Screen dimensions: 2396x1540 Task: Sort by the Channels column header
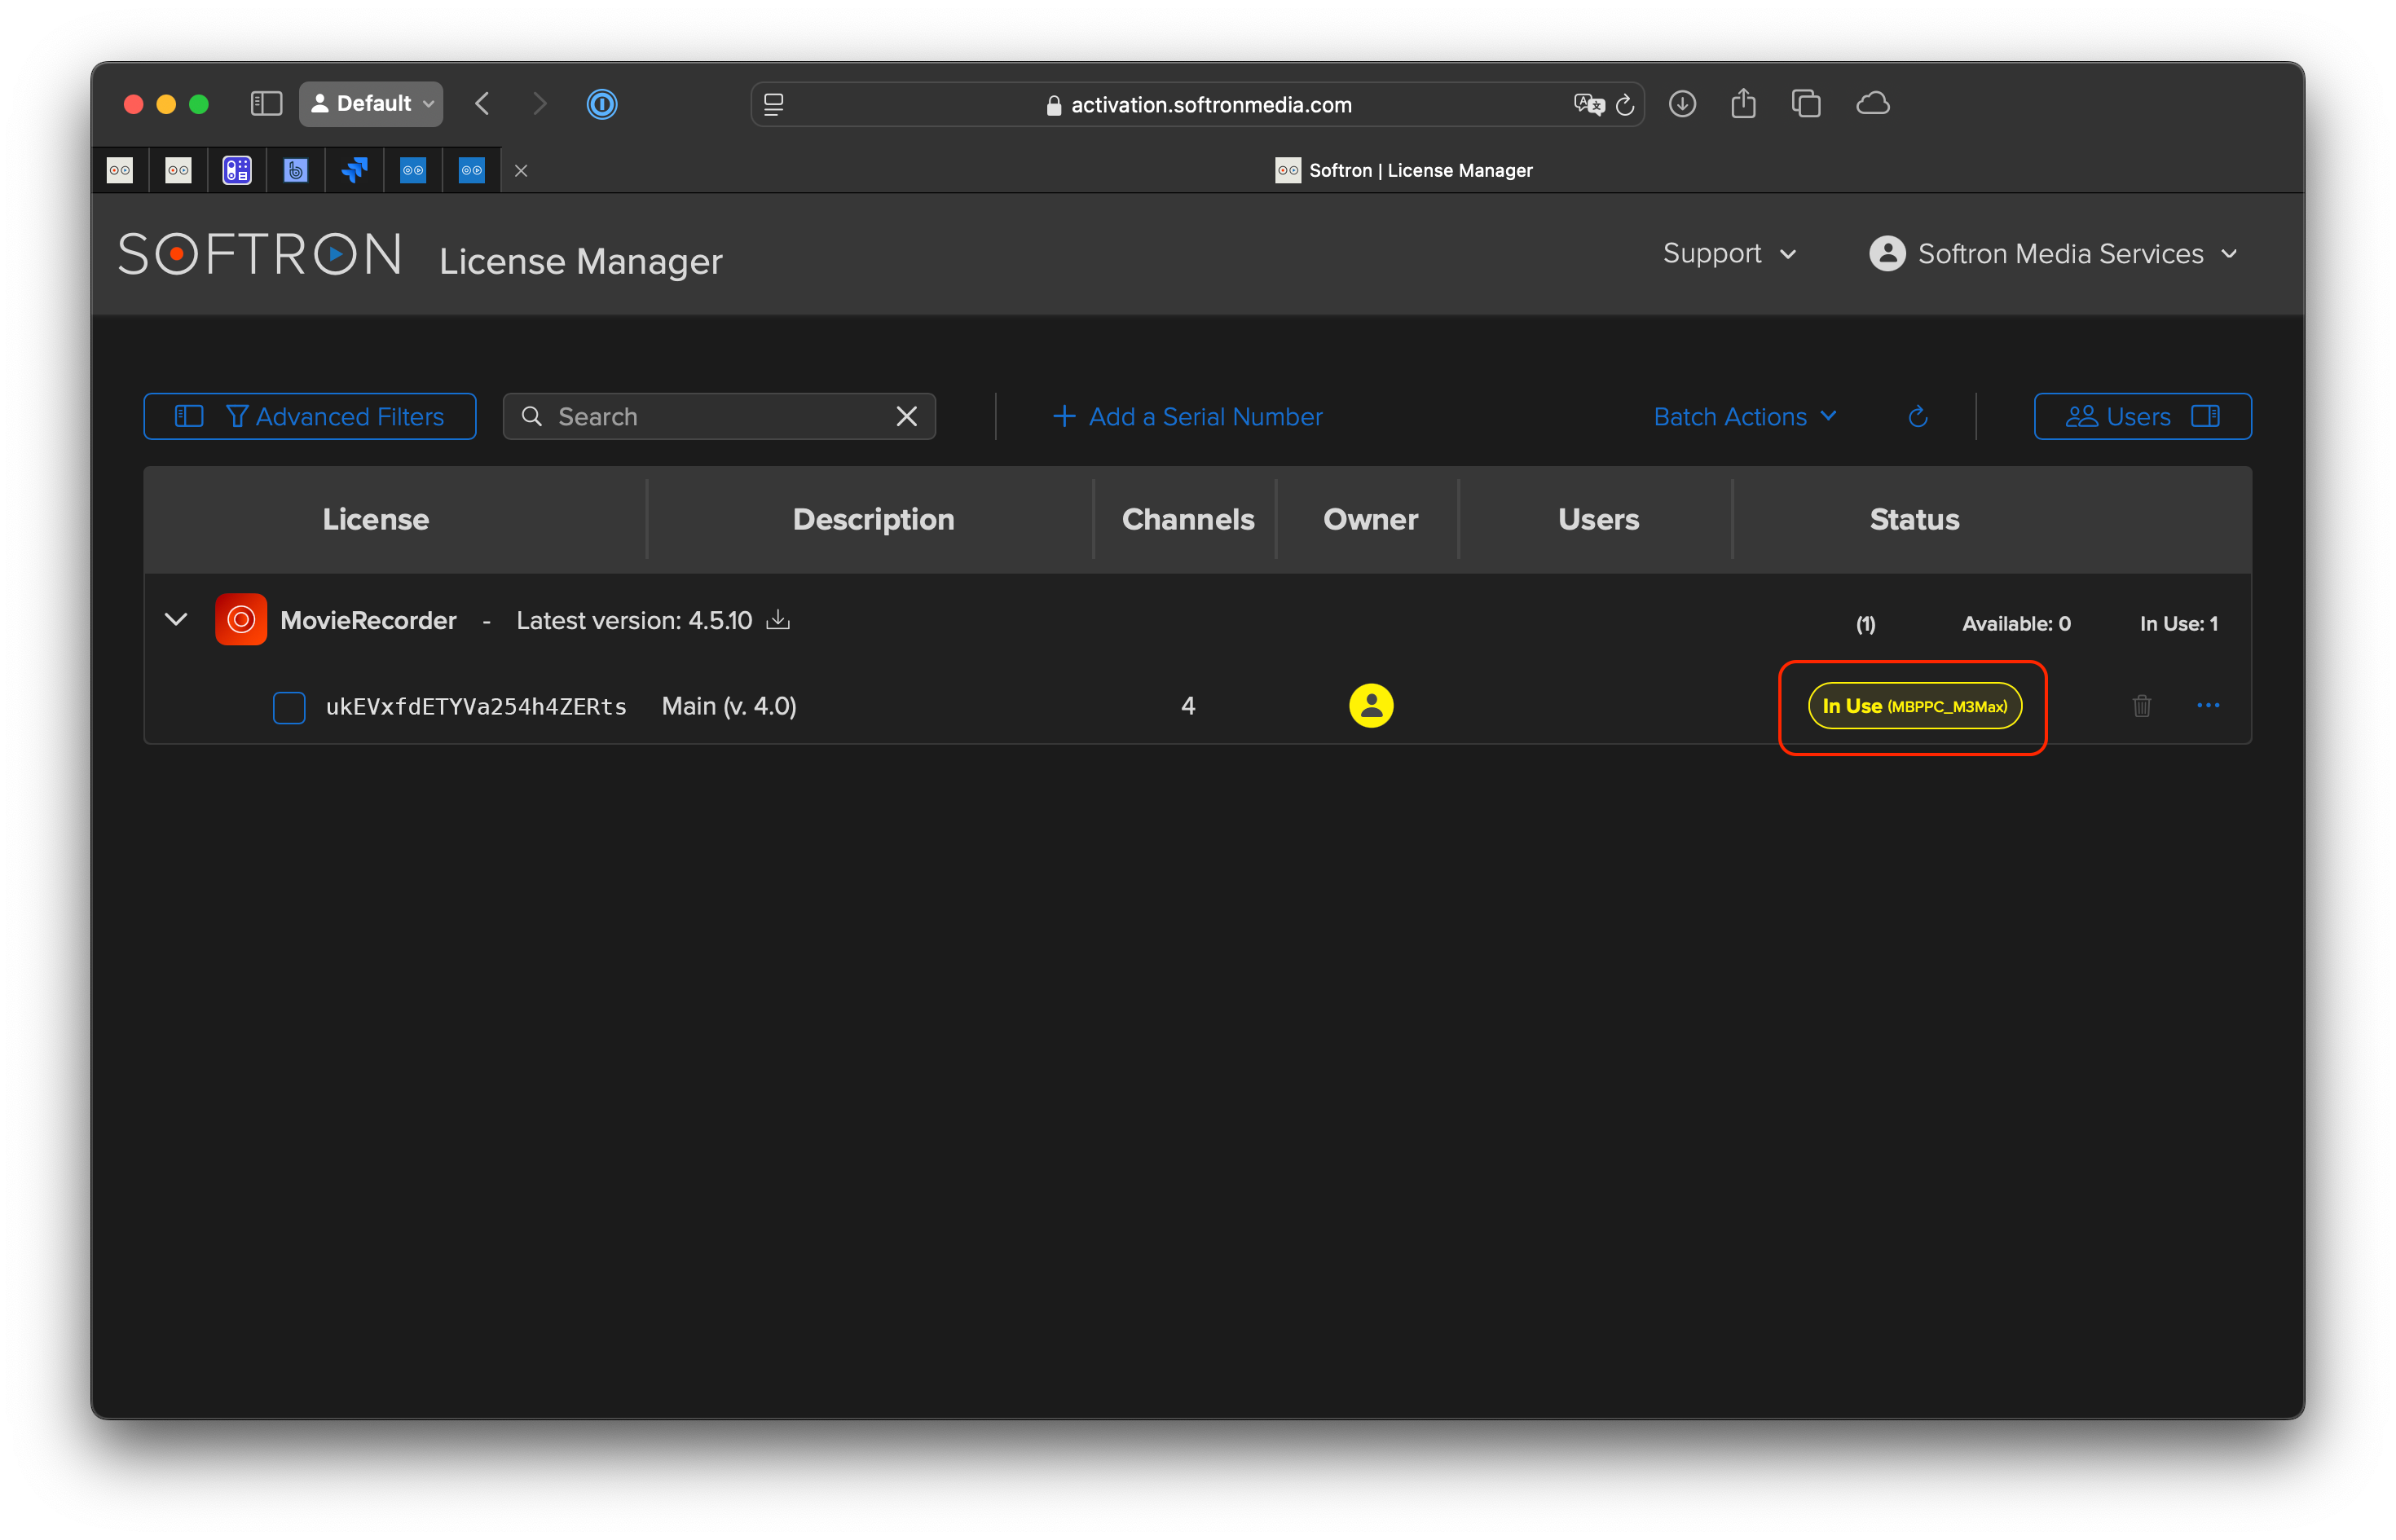coord(1188,520)
